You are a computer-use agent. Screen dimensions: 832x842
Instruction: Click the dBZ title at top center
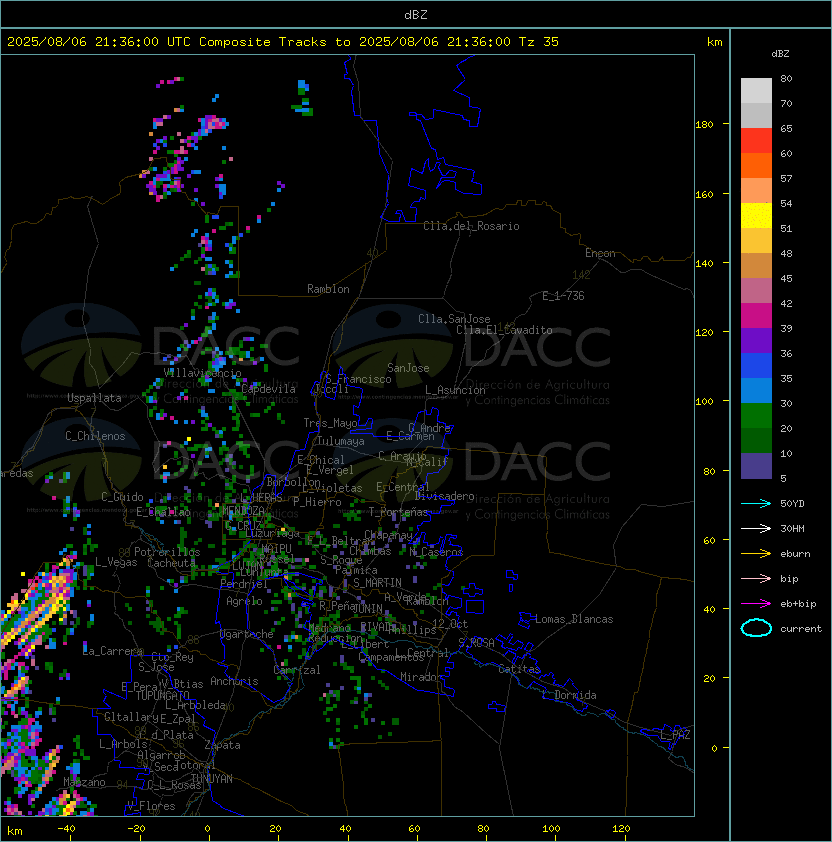click(416, 15)
